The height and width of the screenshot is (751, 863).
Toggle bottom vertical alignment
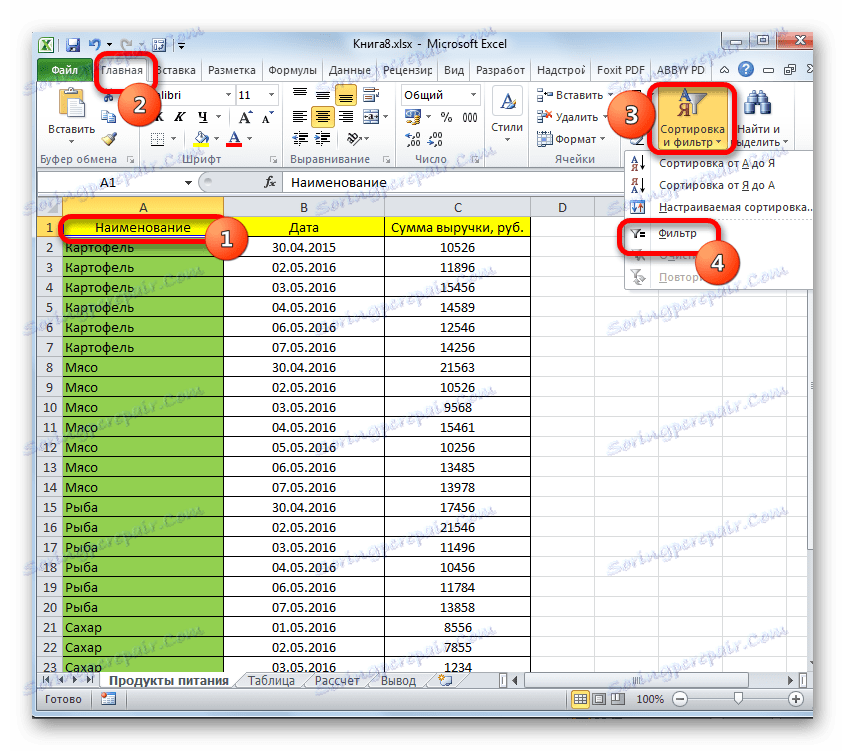(346, 95)
